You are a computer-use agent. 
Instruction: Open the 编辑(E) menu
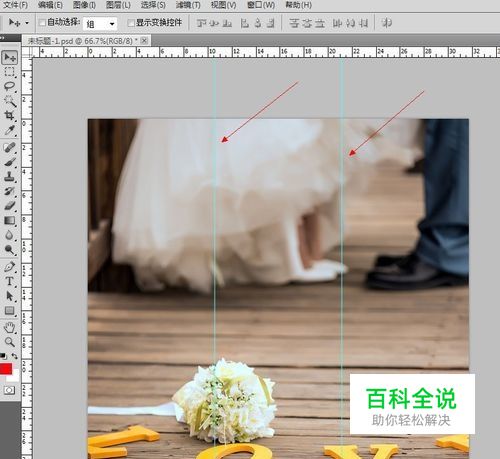pyautogui.click(x=50, y=5)
